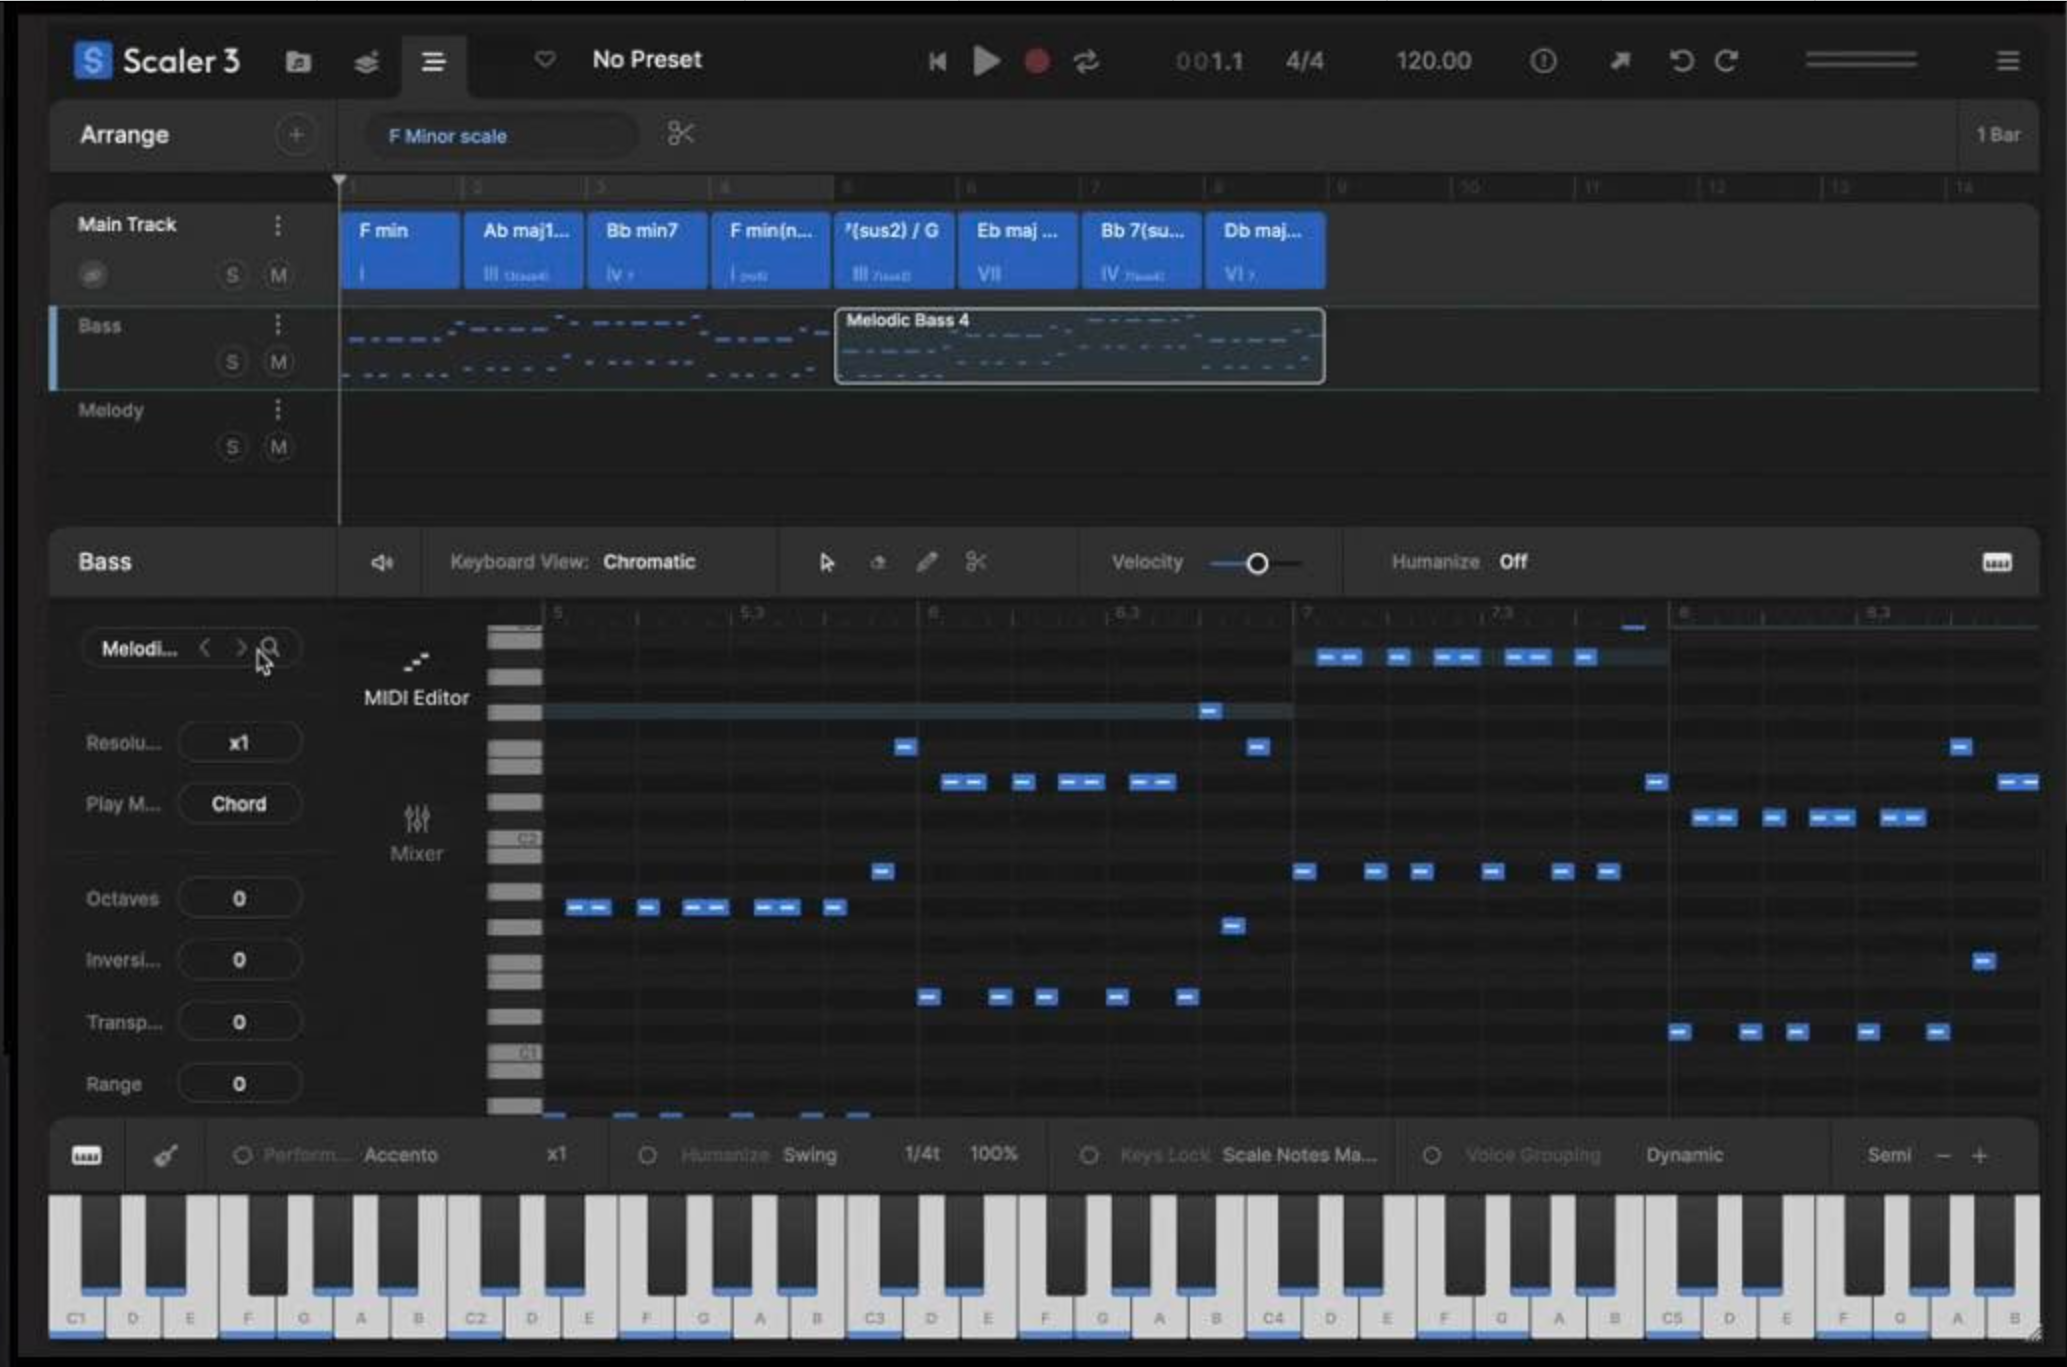This screenshot has height=1367, width=2067.
Task: Click the layers stack icon in header
Action: 366,62
